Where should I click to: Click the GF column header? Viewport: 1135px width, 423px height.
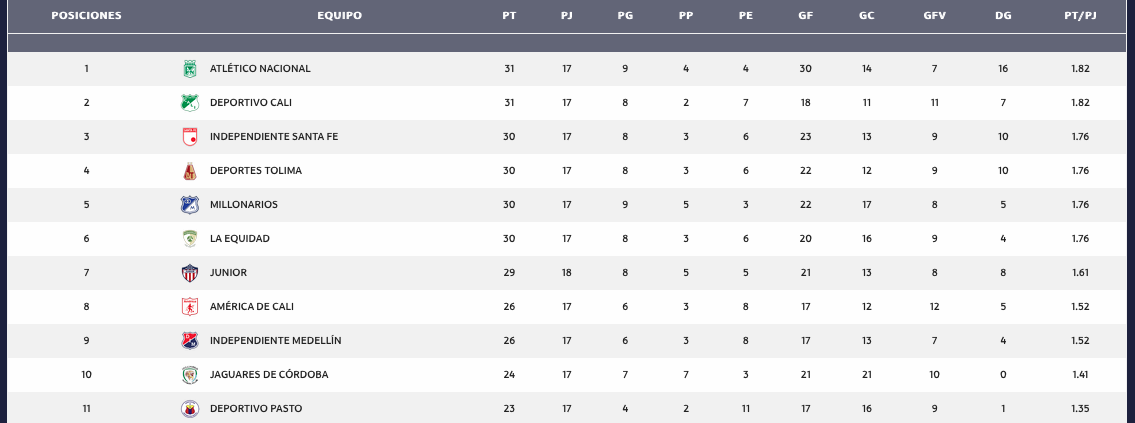pos(805,16)
